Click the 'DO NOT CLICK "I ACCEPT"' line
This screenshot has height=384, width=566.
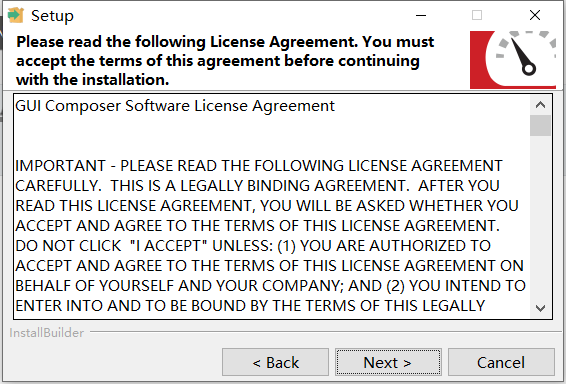click(253, 246)
